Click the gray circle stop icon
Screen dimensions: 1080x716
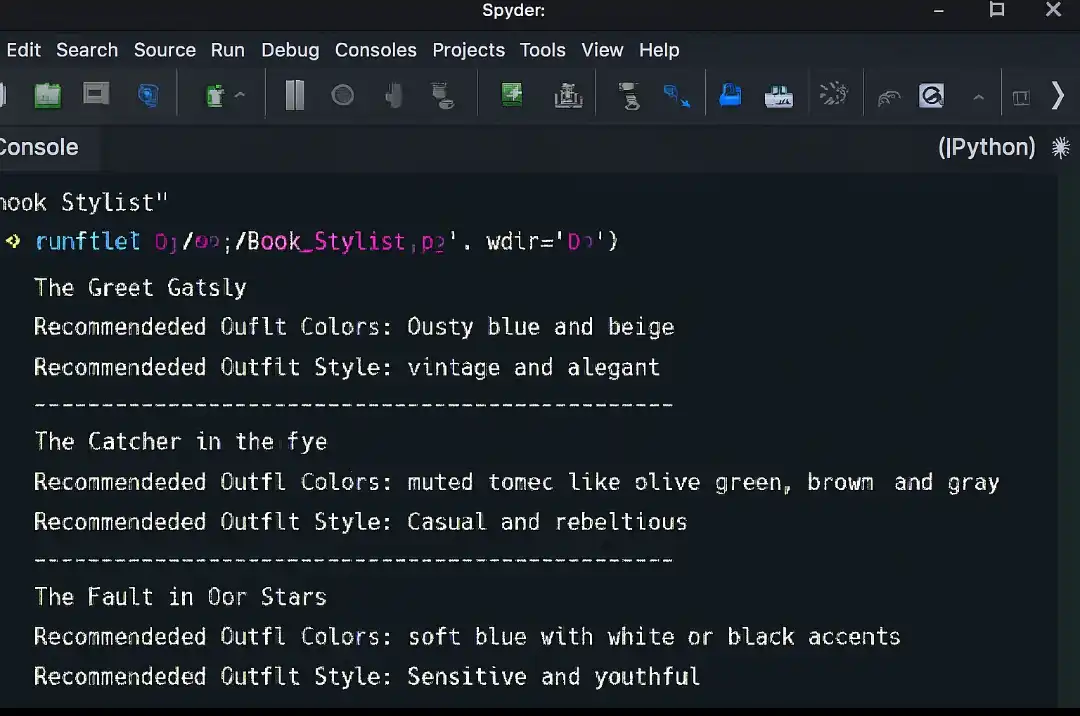(x=343, y=96)
